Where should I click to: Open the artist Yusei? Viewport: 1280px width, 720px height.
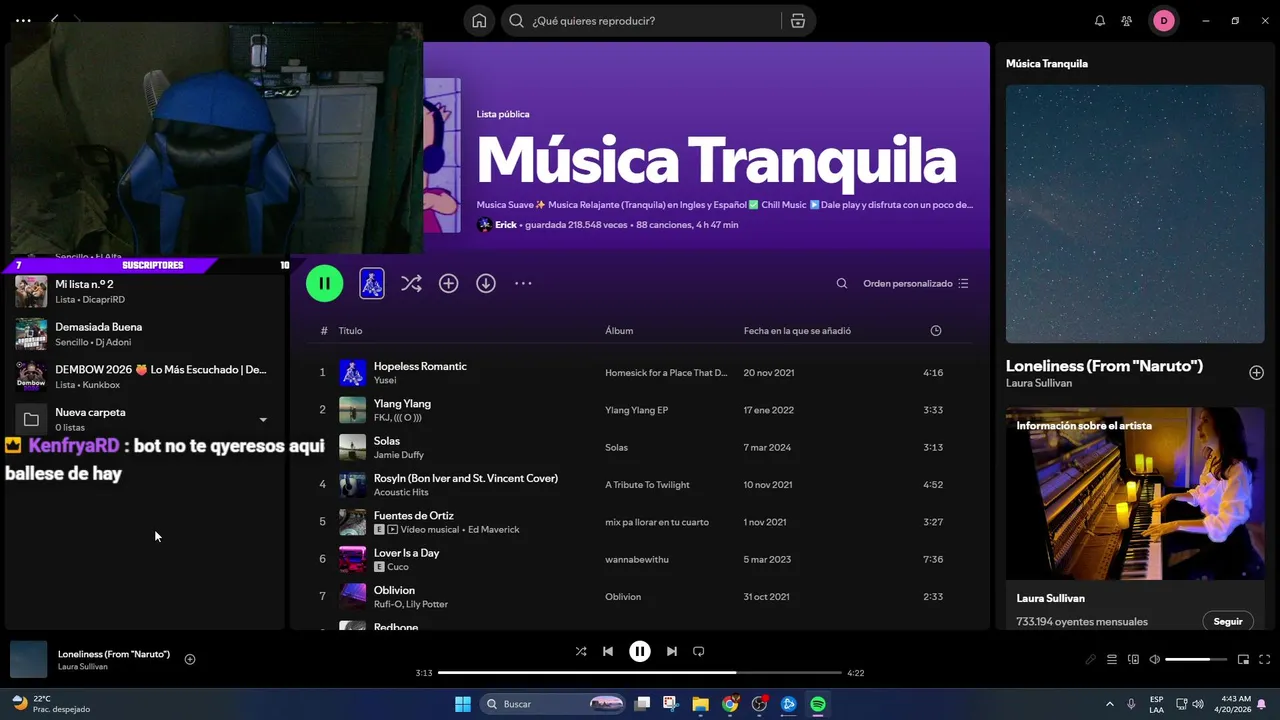tap(385, 380)
